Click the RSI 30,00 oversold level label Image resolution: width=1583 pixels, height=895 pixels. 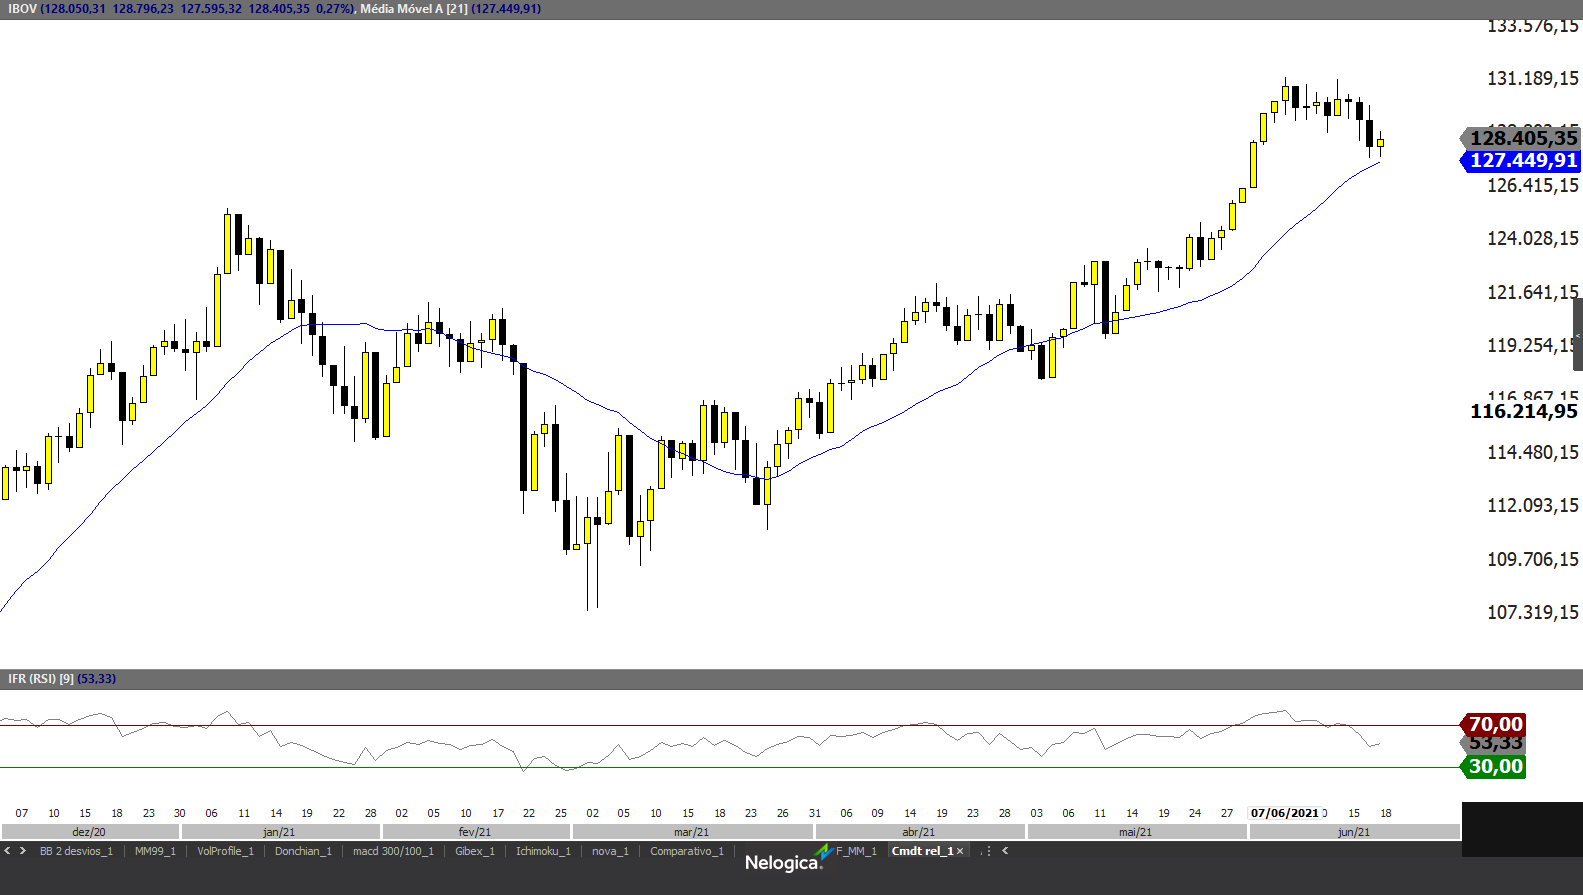tap(1494, 767)
